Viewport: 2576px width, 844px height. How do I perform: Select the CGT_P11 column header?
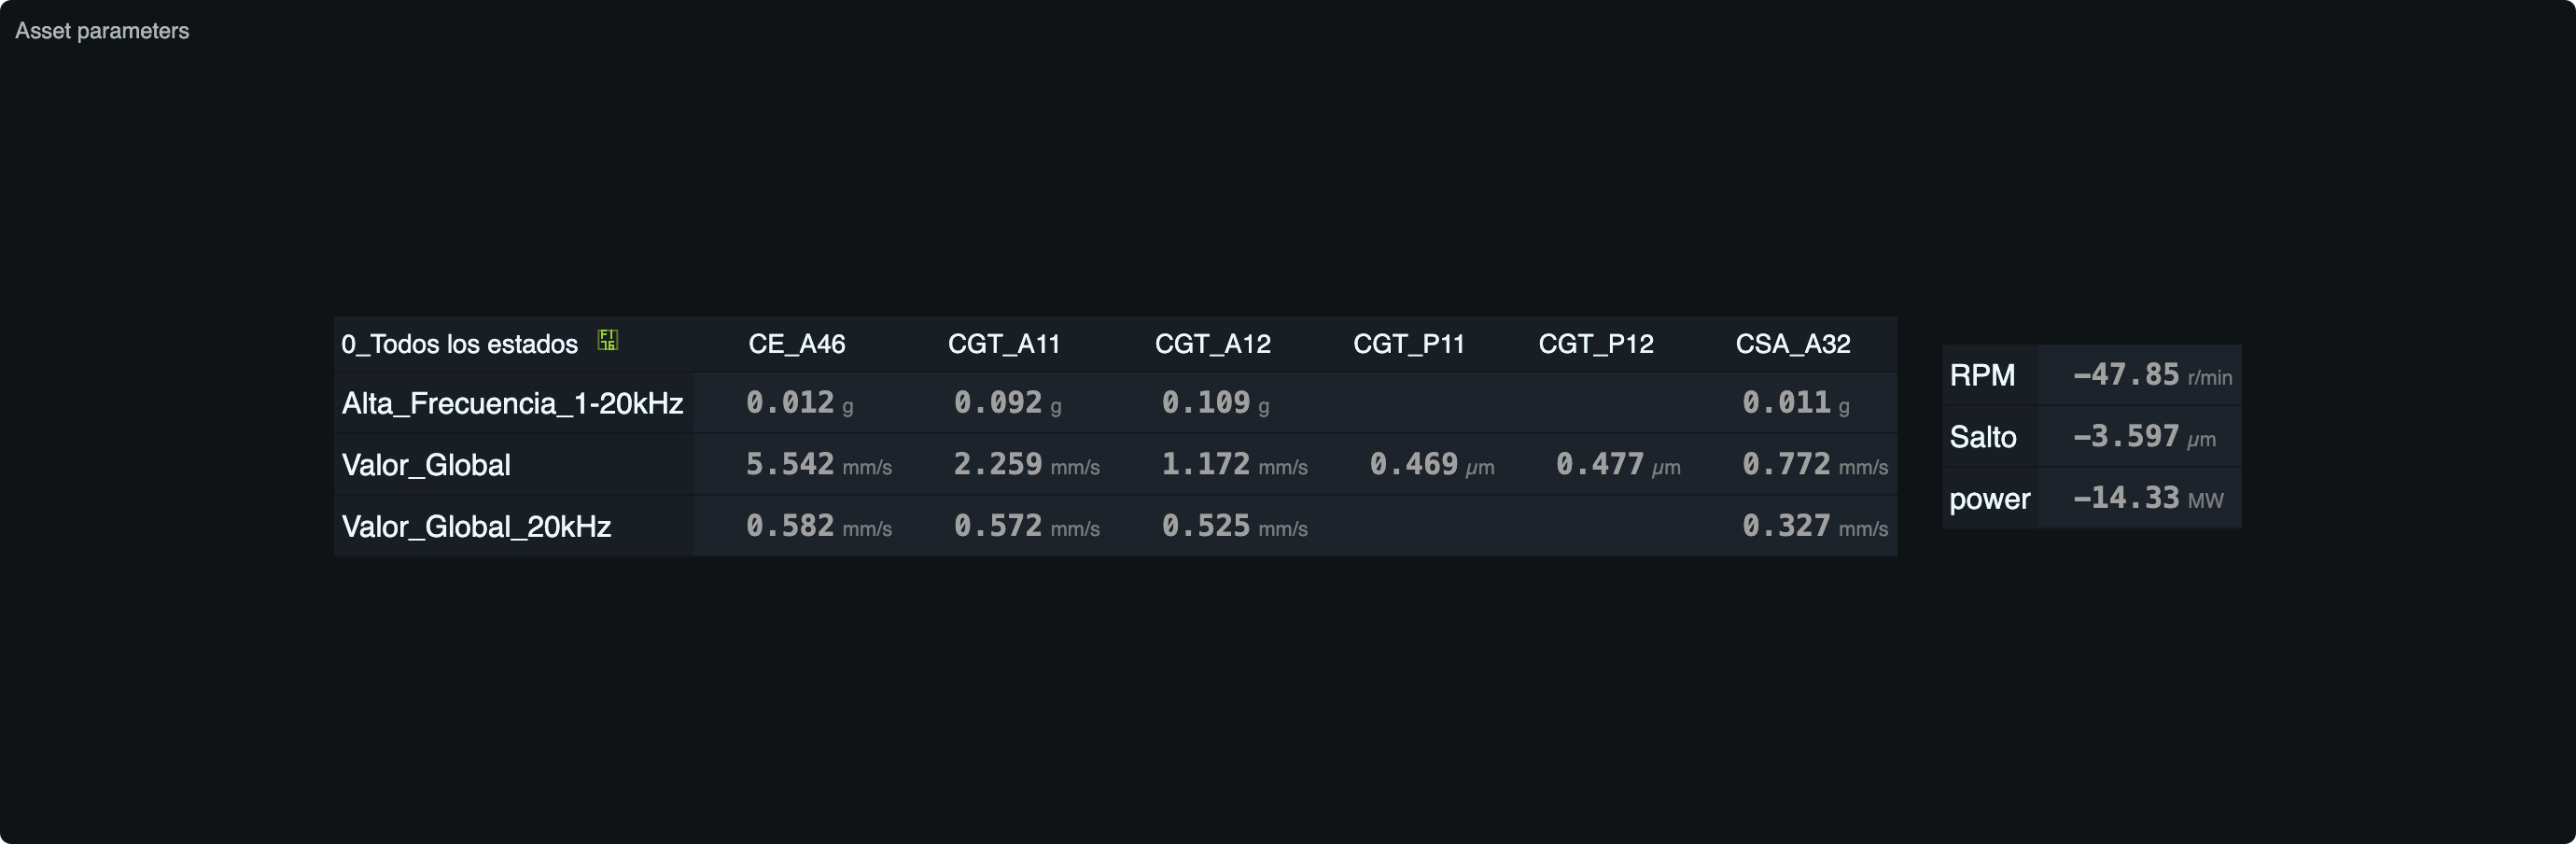pos(1409,344)
